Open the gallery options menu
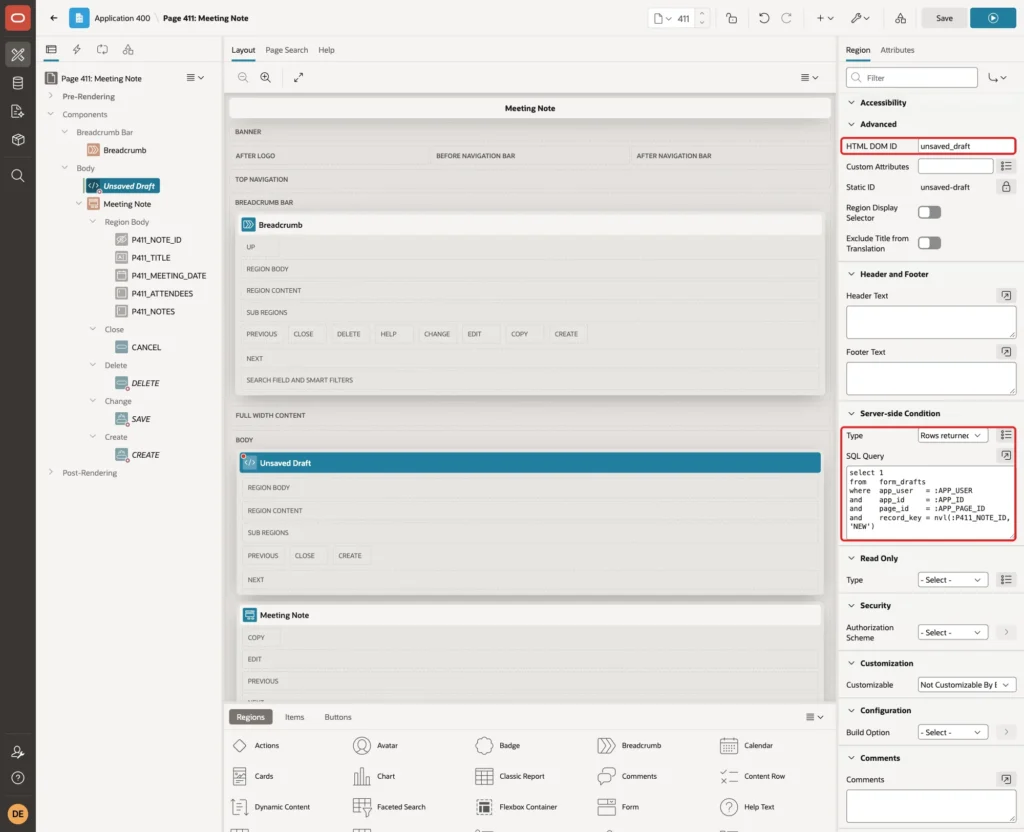 (814, 717)
